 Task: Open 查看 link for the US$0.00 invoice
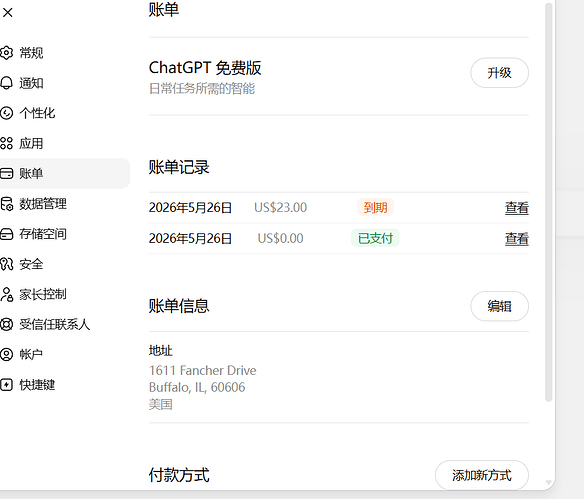pos(517,238)
